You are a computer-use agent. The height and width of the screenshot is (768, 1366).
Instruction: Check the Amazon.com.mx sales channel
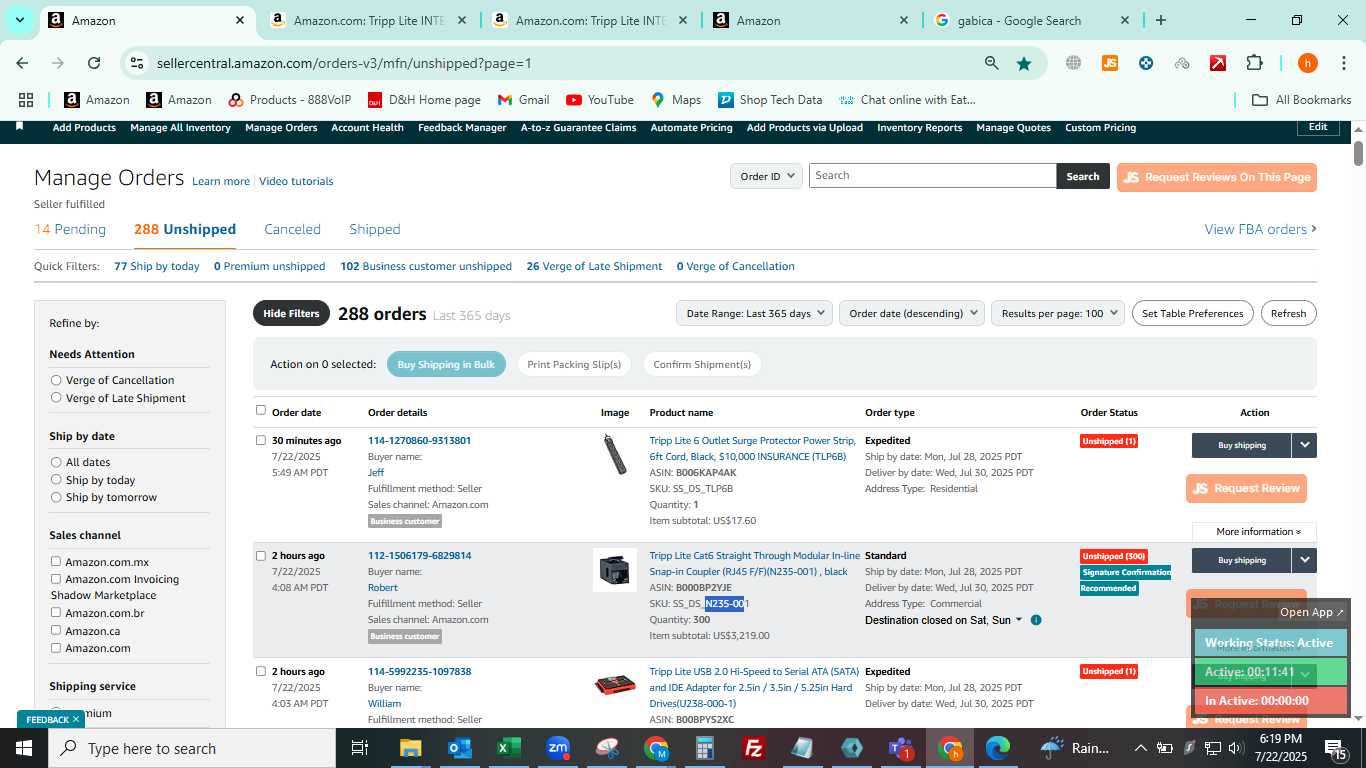[56, 562]
